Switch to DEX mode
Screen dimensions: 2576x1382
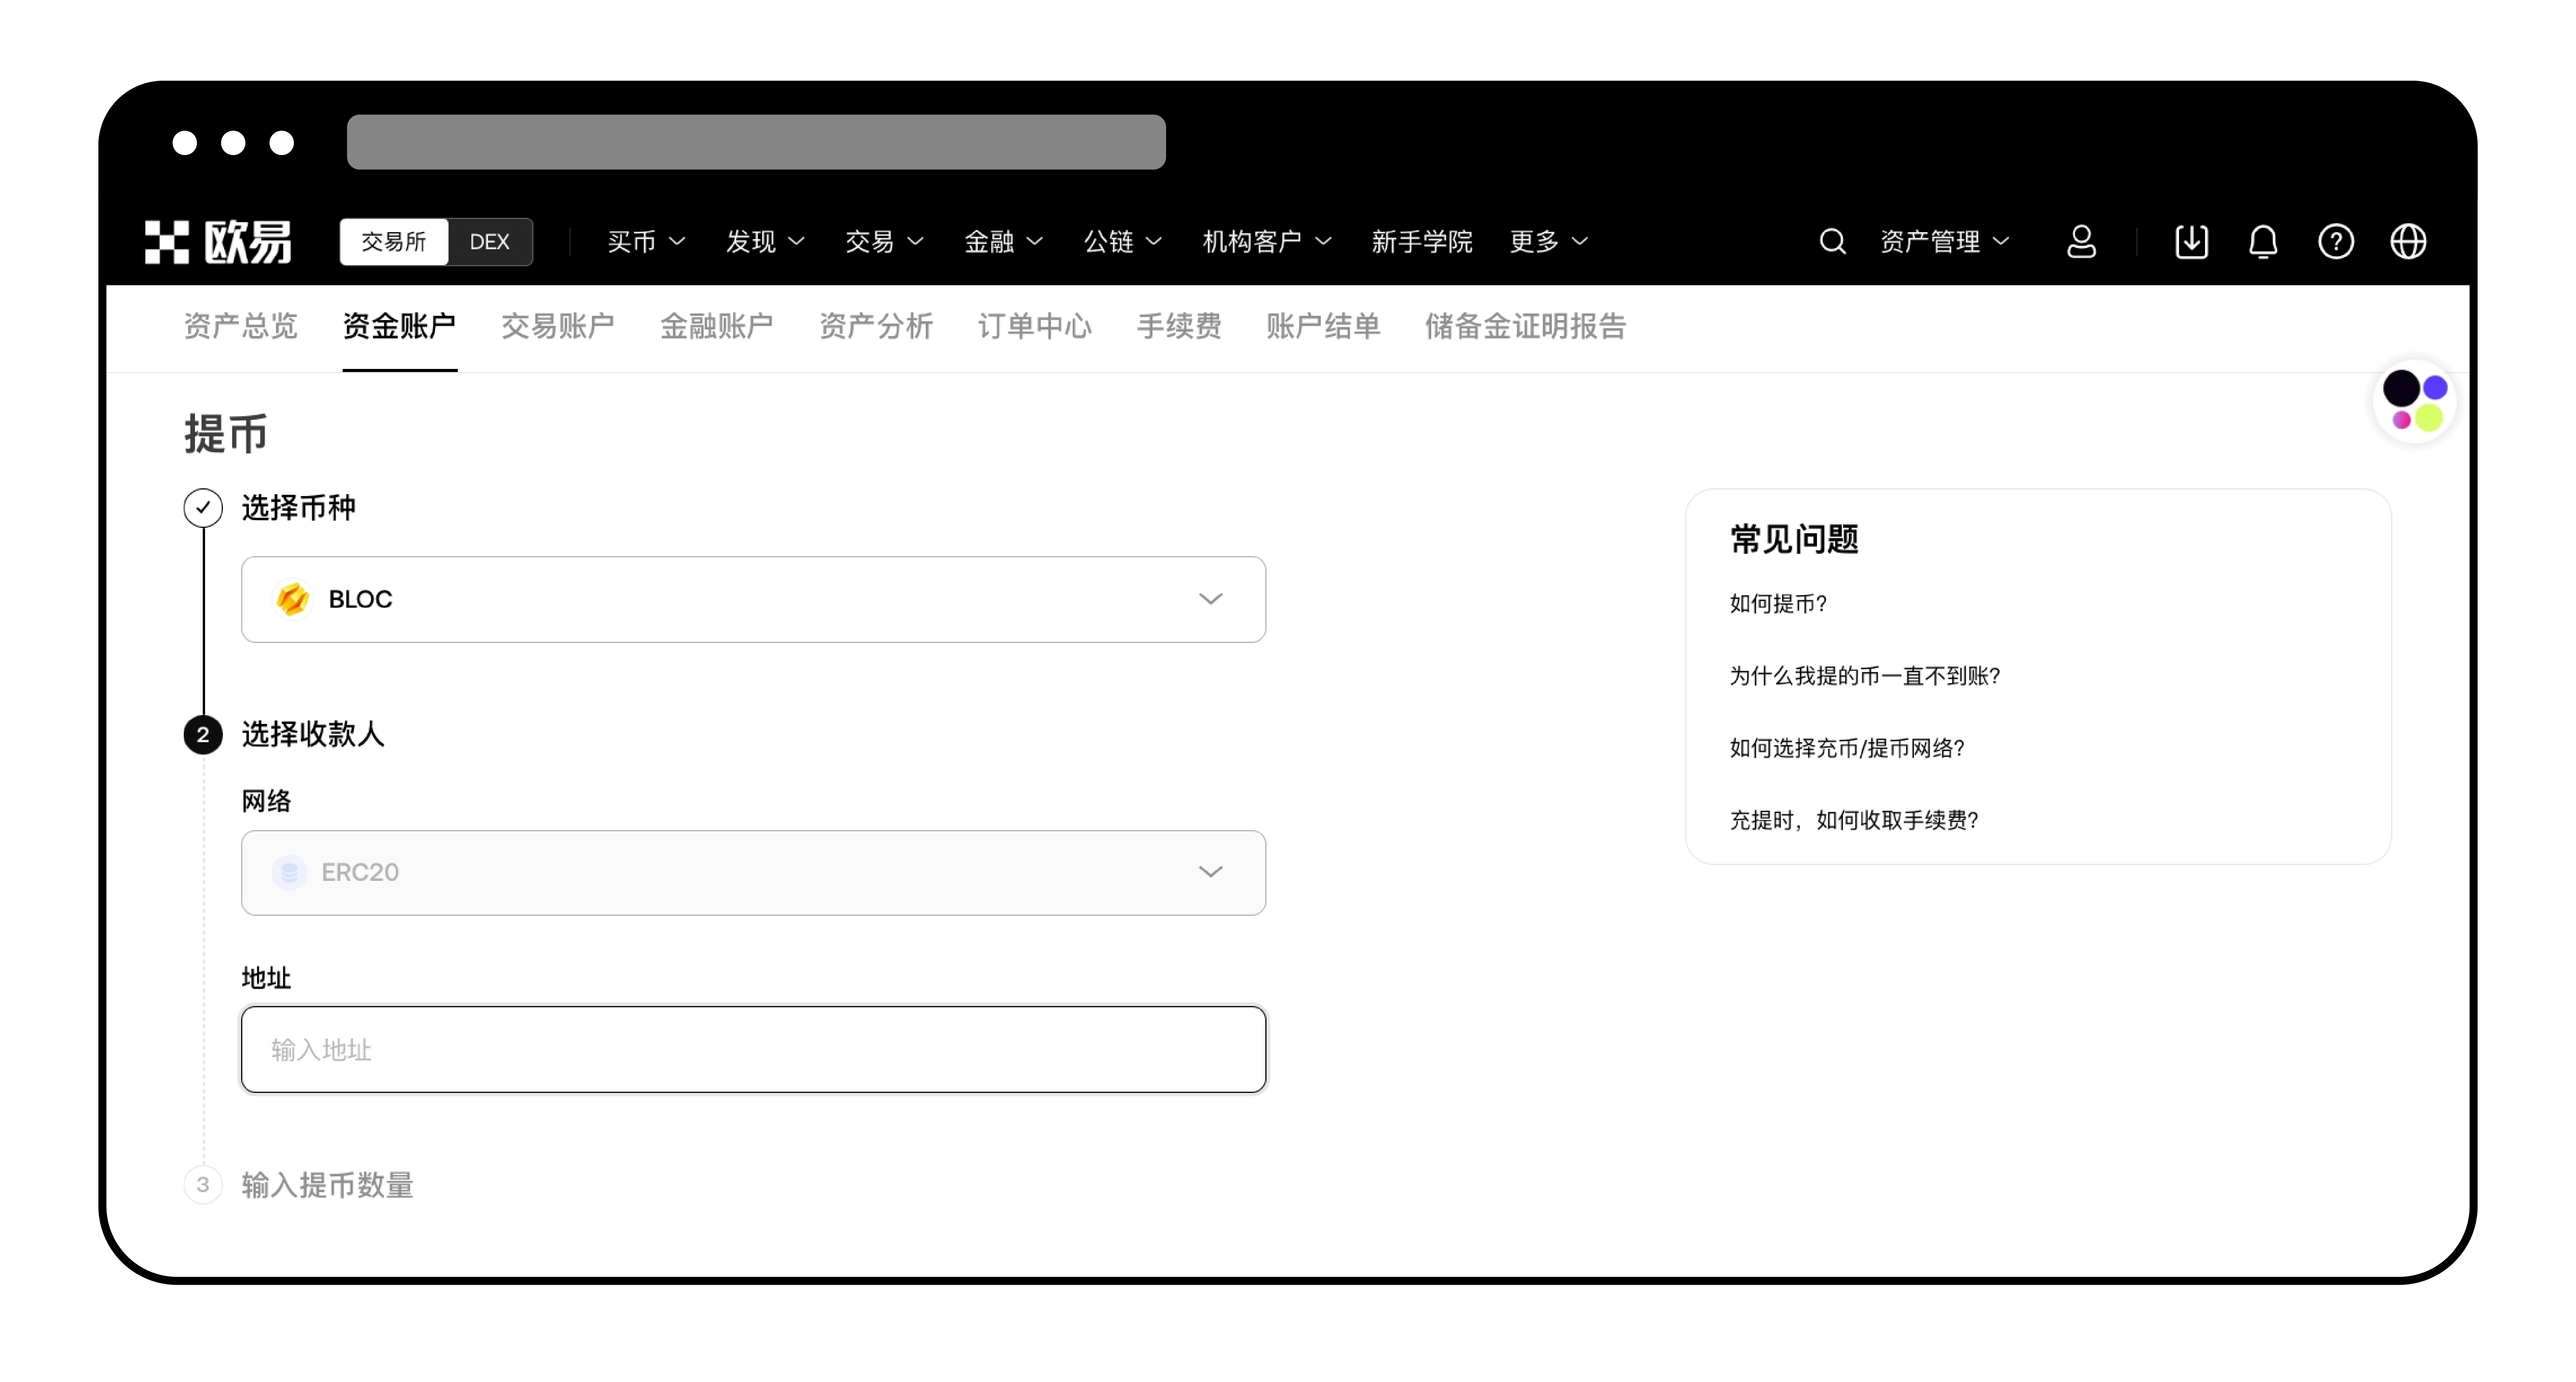(489, 241)
